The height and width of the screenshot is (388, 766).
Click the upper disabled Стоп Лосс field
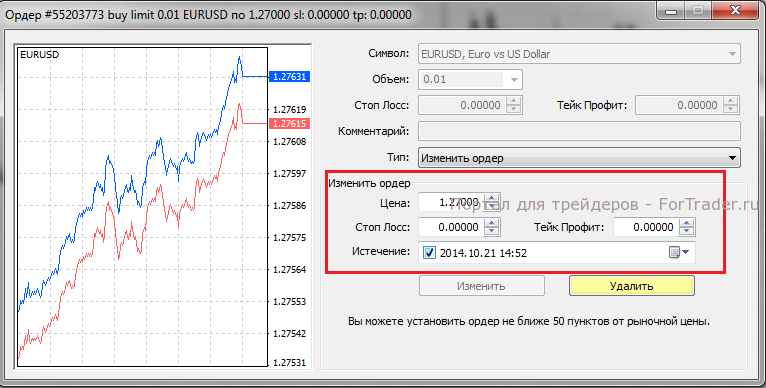[x=462, y=105]
